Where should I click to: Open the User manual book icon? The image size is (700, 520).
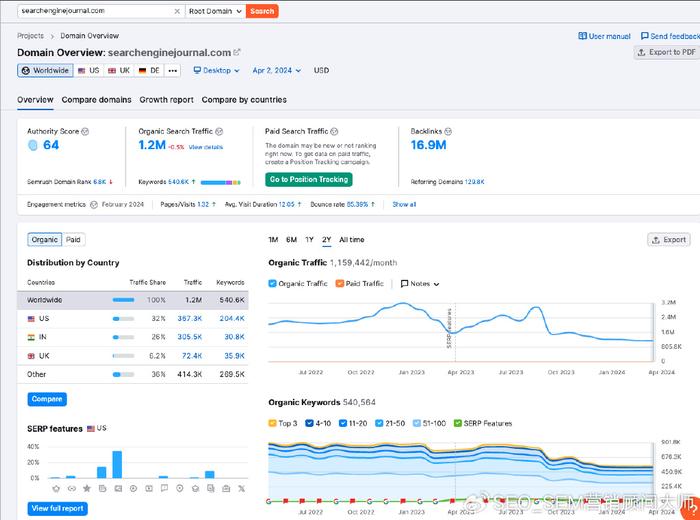coord(582,36)
